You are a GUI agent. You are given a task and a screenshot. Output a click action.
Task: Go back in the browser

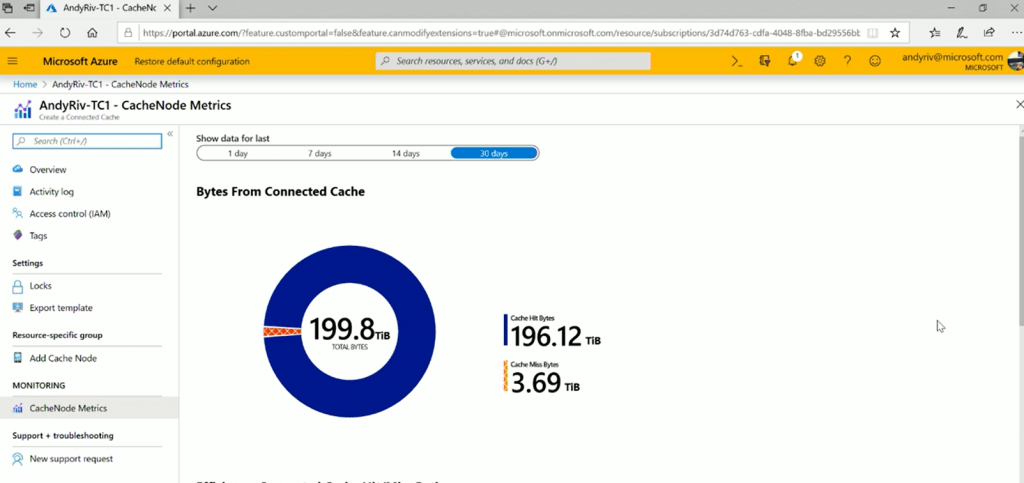[x=11, y=33]
